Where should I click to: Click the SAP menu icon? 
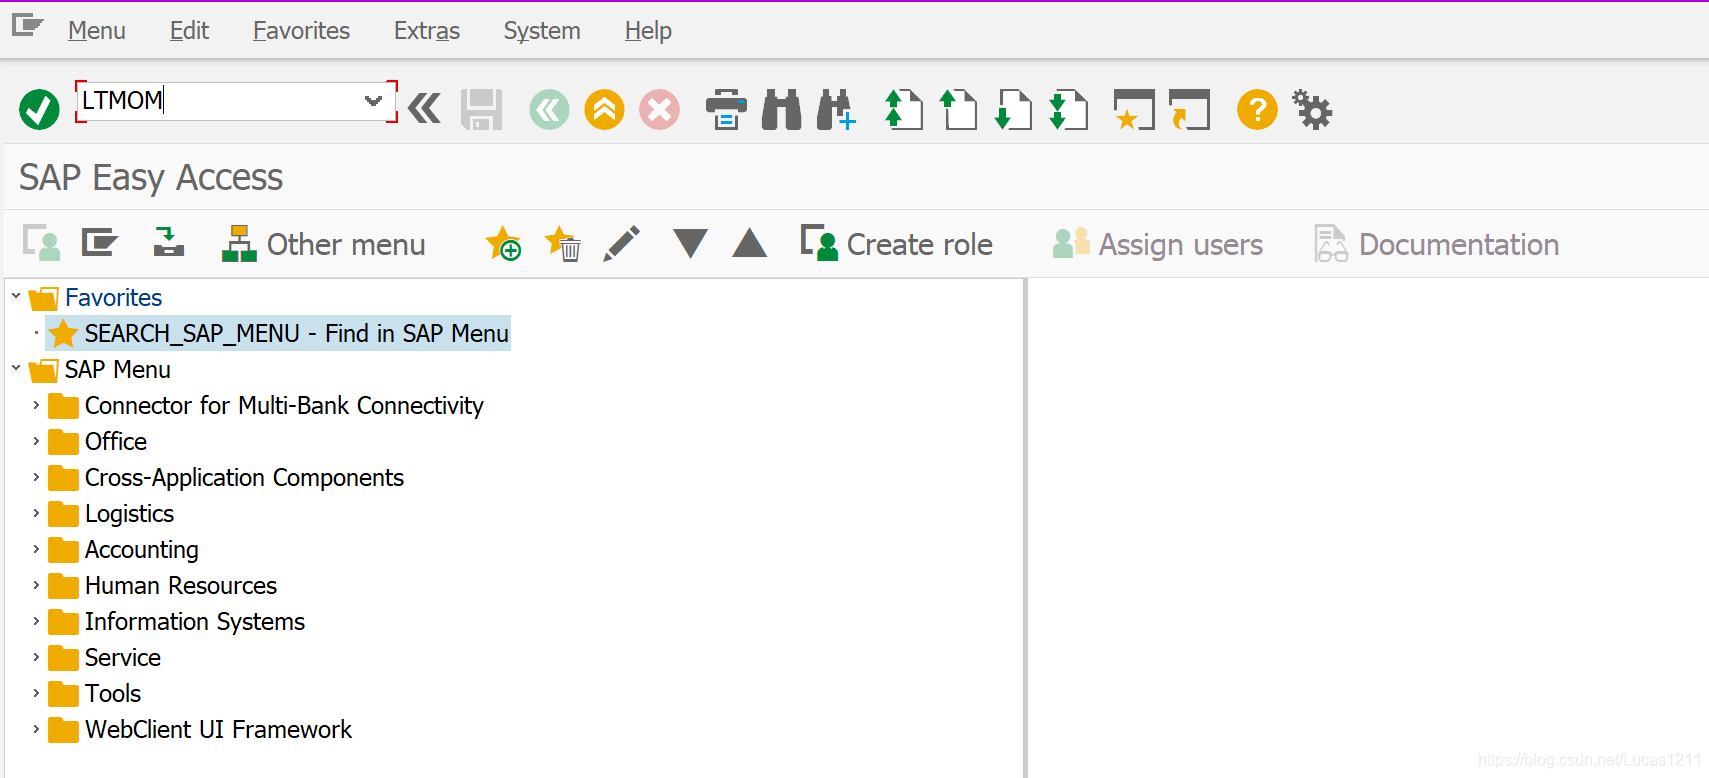(x=100, y=243)
